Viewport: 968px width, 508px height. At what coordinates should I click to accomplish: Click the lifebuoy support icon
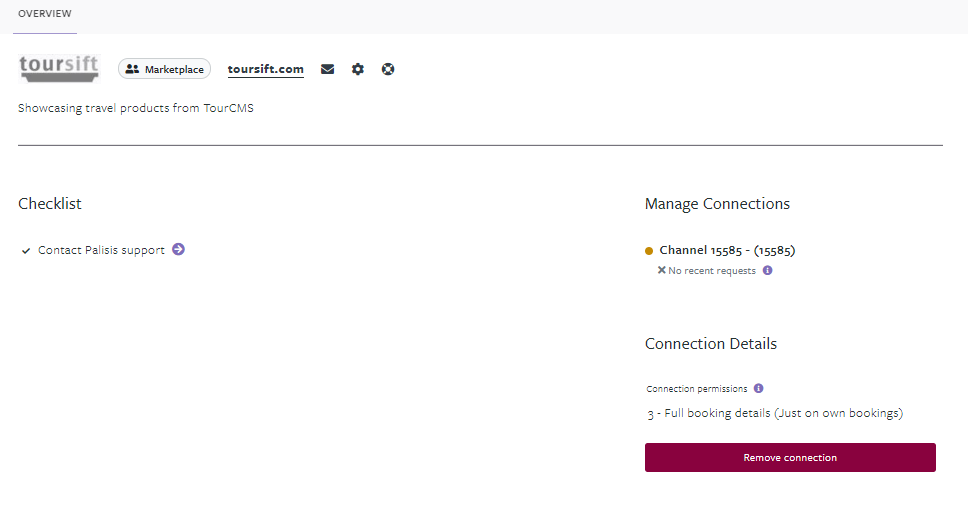(388, 69)
